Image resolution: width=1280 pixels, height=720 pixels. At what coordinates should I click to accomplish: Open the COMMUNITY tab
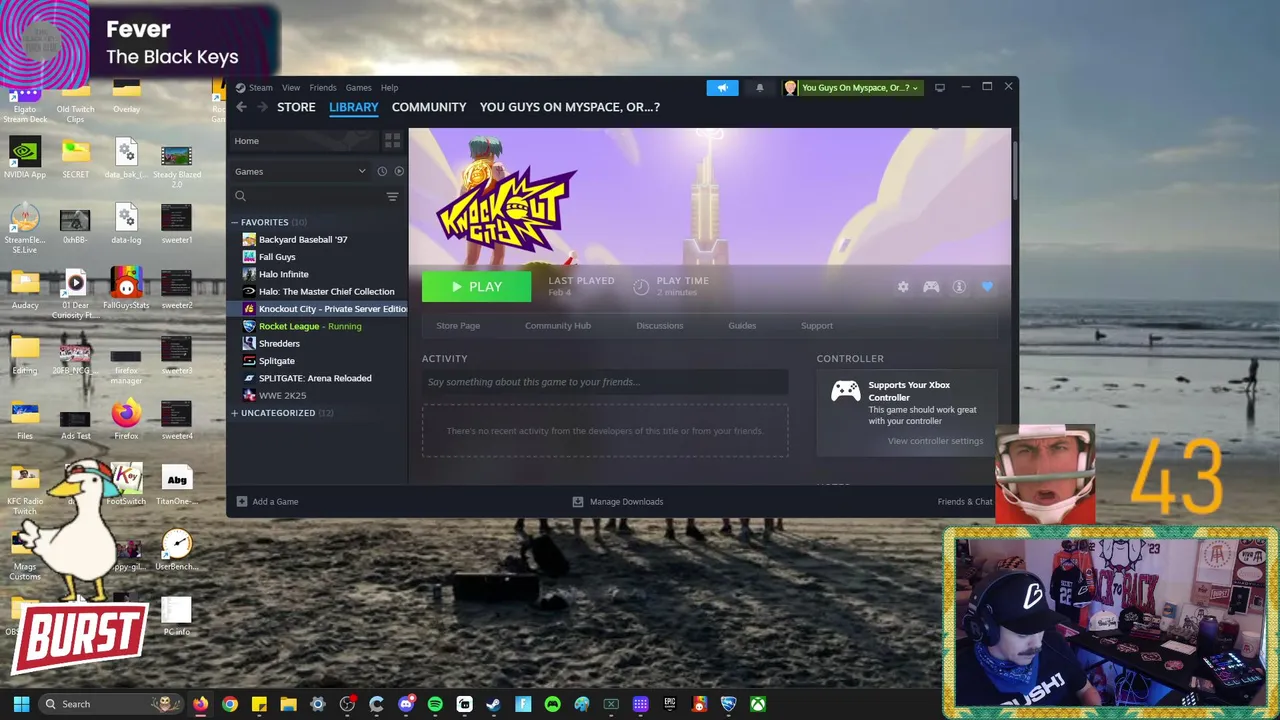pyautogui.click(x=429, y=107)
